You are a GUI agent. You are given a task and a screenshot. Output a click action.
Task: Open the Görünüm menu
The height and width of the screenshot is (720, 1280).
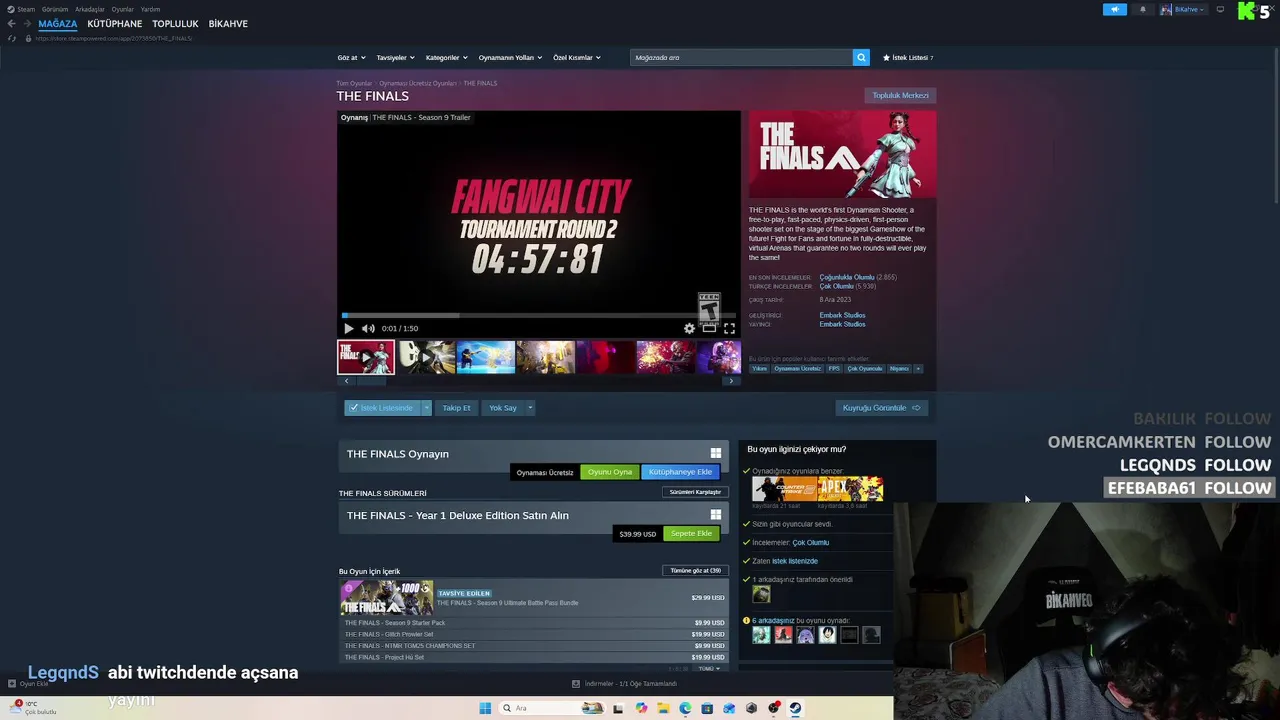55,9
